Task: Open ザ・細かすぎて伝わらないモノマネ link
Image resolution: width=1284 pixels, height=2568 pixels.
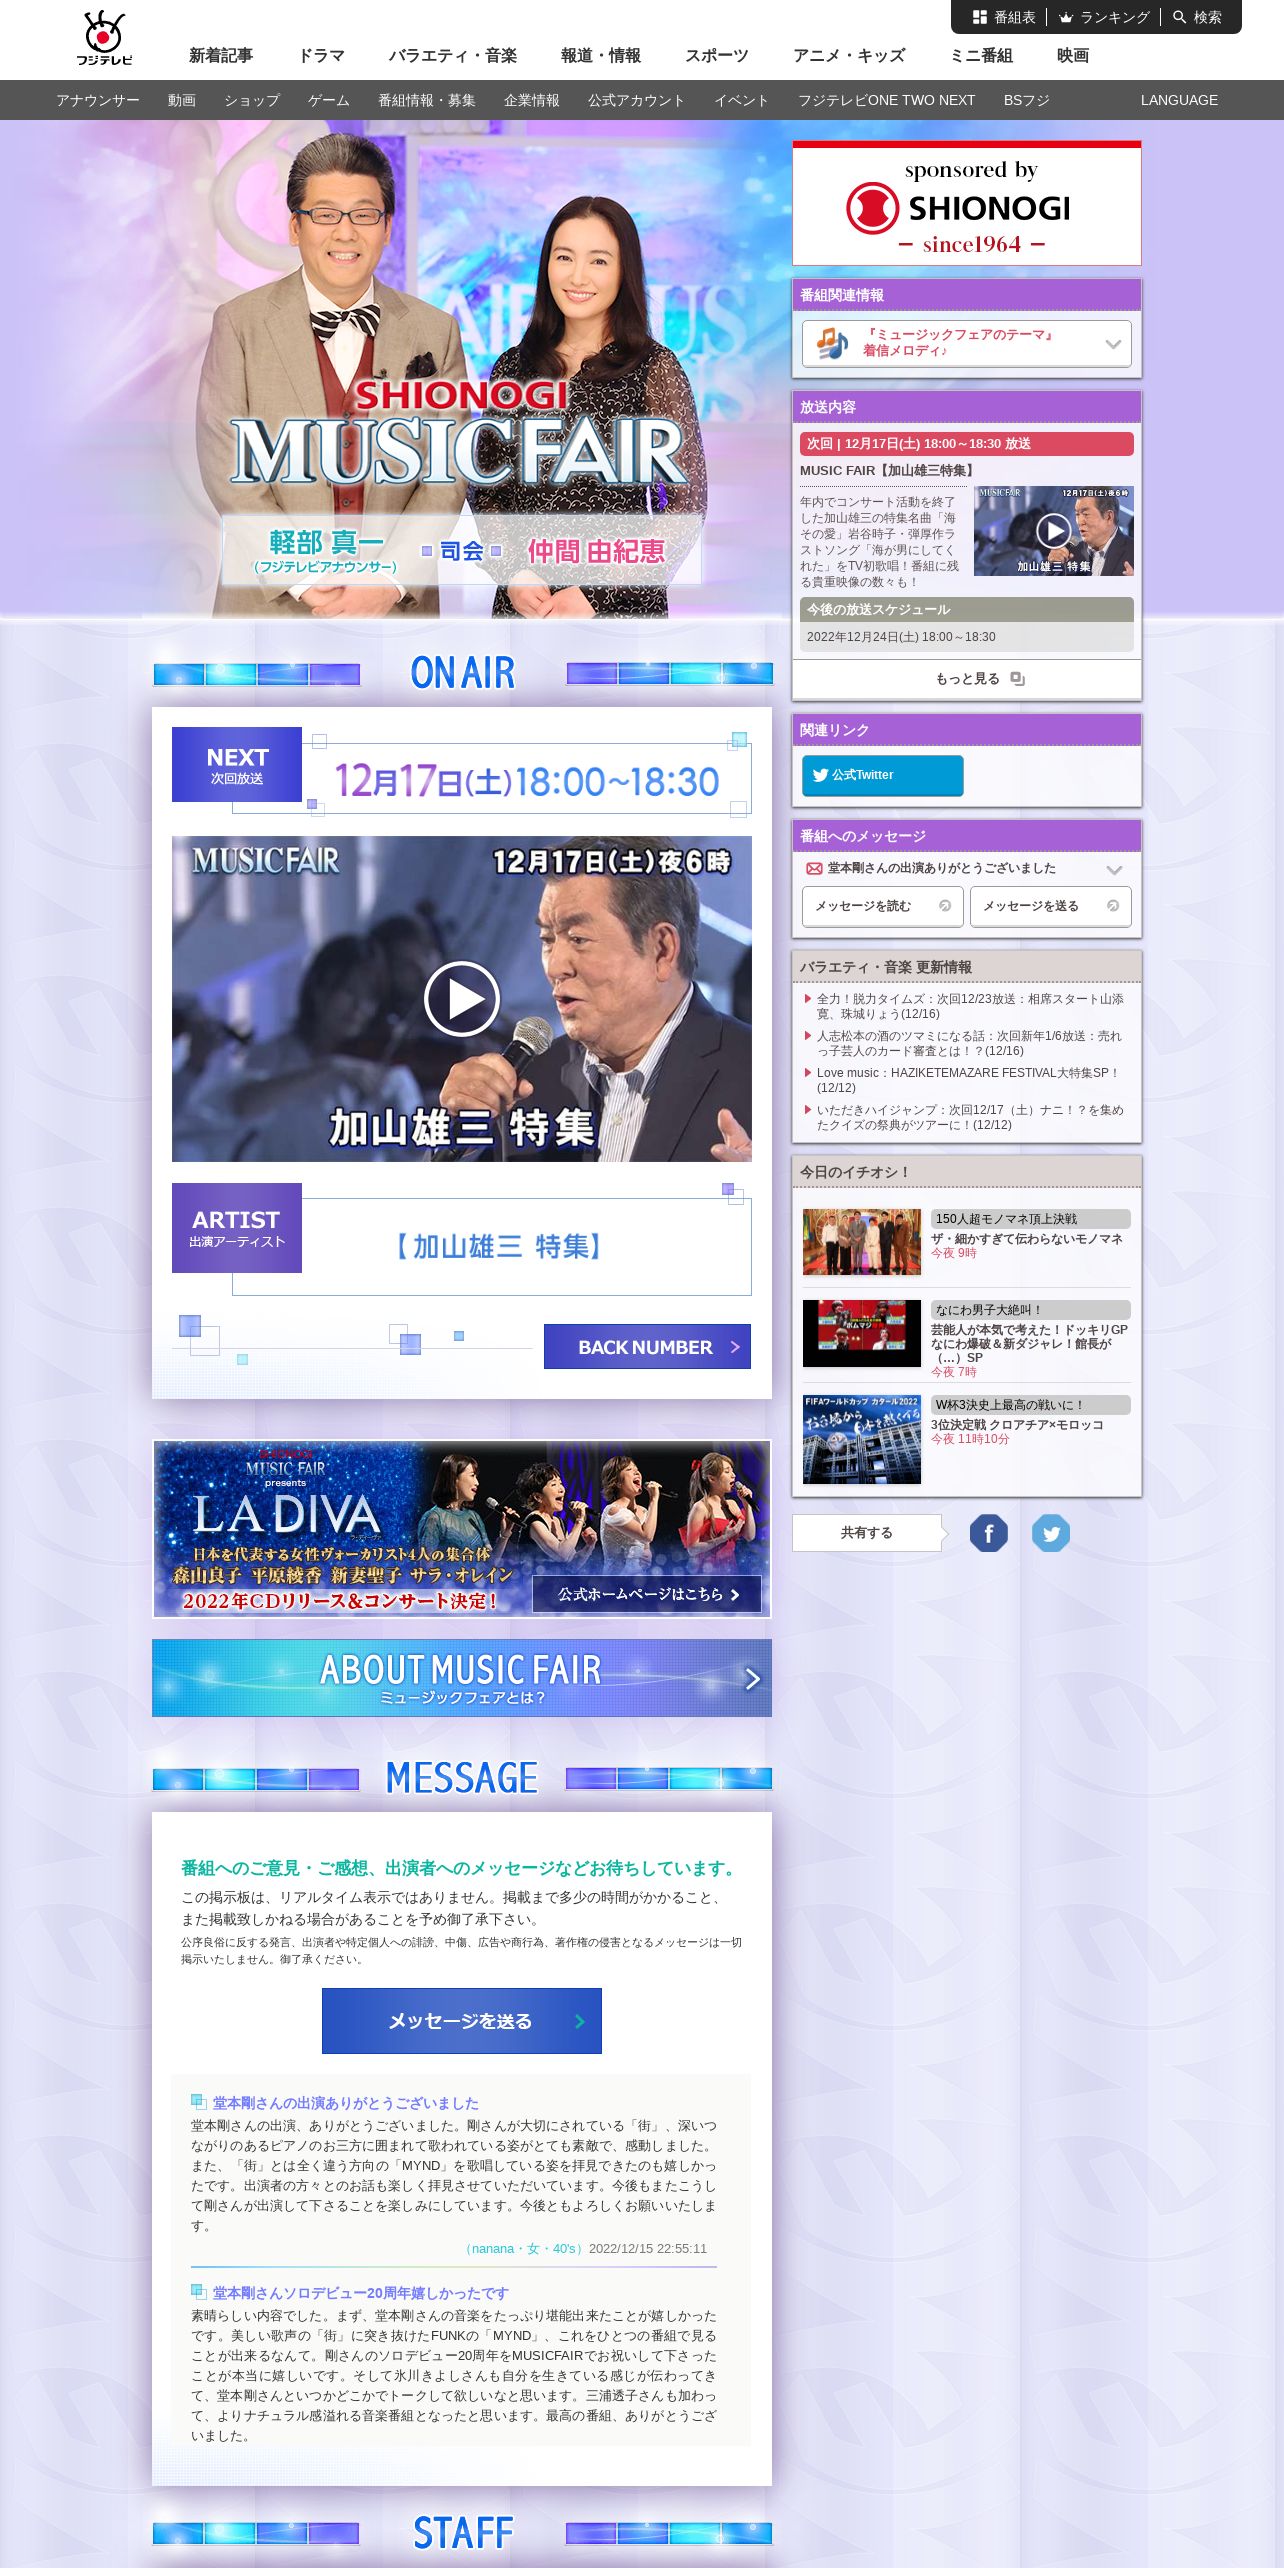Action: pyautogui.click(x=1027, y=1239)
